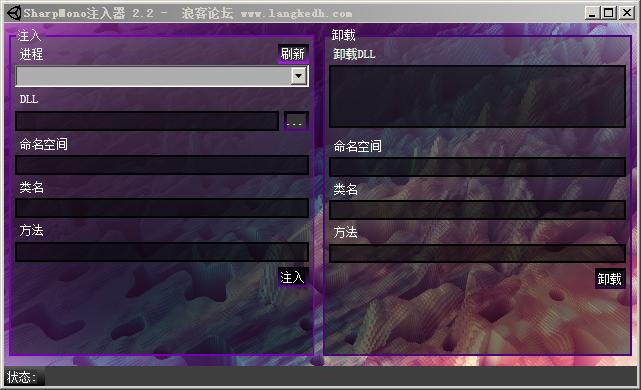Image resolution: width=641 pixels, height=390 pixels.
Task: Click the inject 类名 class name field
Action: coord(162,208)
